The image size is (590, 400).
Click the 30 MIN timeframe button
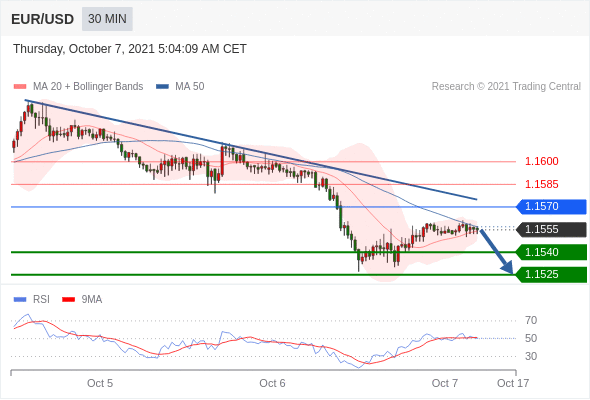click(107, 19)
